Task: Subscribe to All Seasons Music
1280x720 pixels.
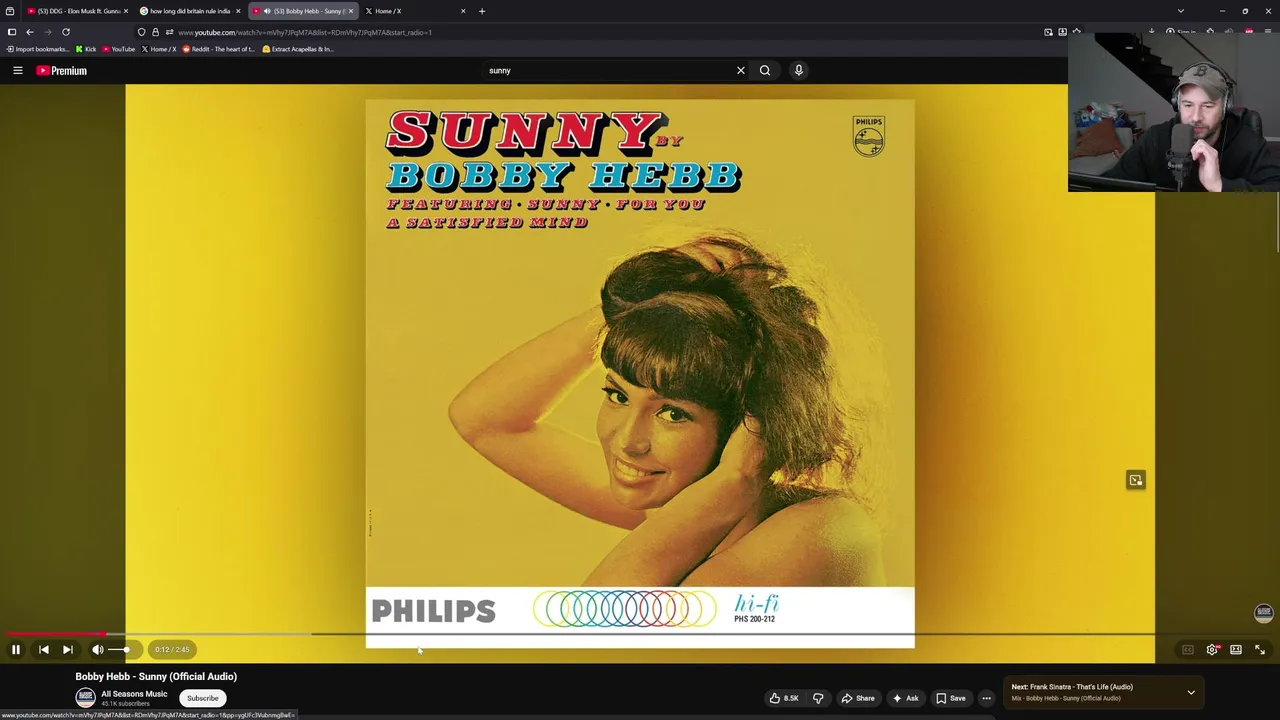Action: 203,698
